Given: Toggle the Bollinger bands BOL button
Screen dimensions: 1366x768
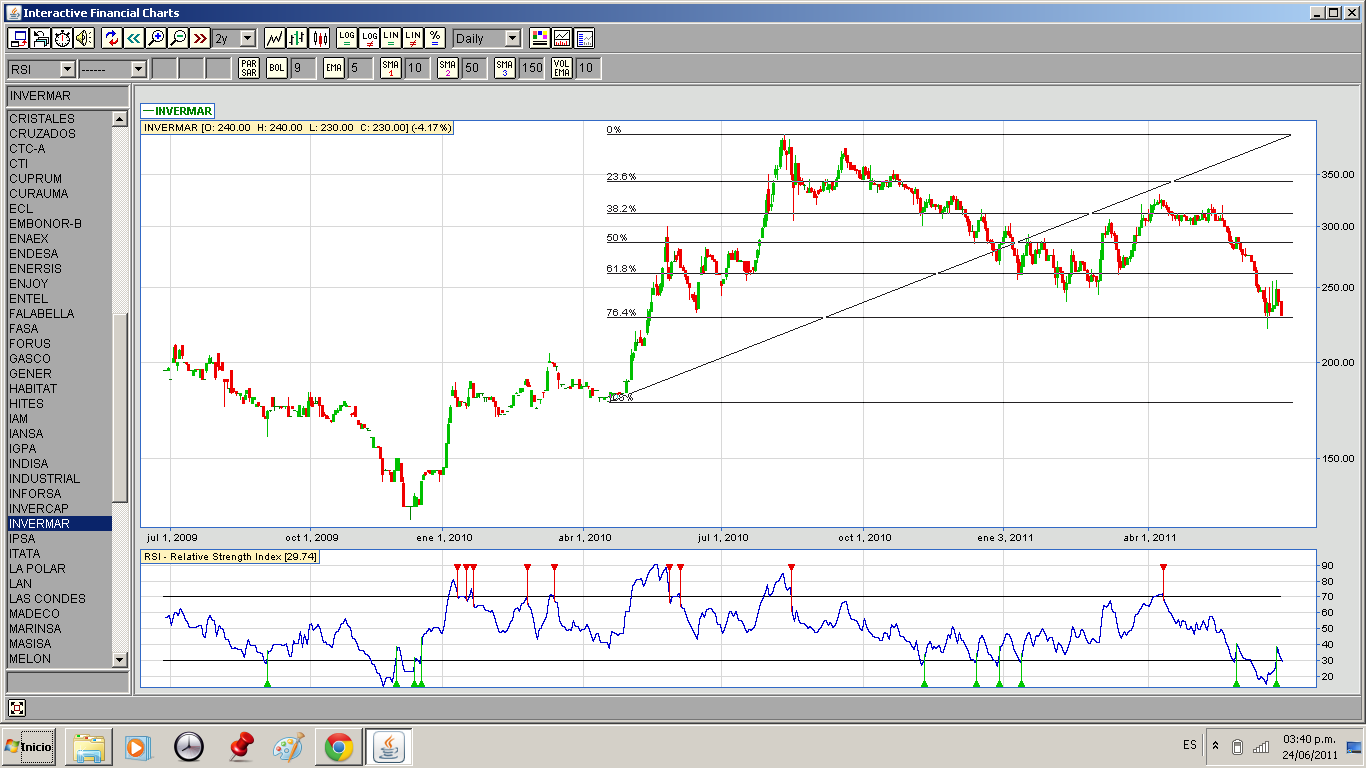Looking at the screenshot, I should [x=277, y=68].
